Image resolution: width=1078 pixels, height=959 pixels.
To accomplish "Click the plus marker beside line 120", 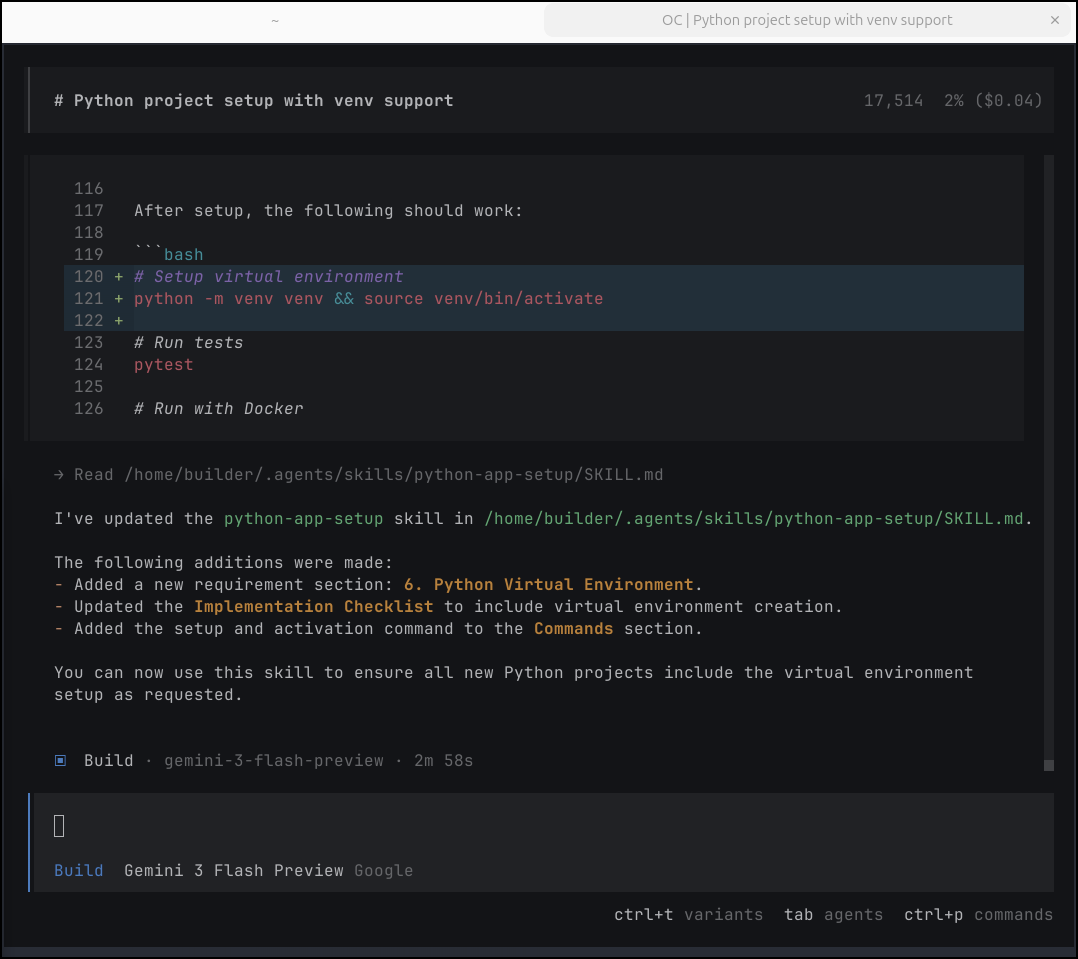I will click(x=117, y=276).
